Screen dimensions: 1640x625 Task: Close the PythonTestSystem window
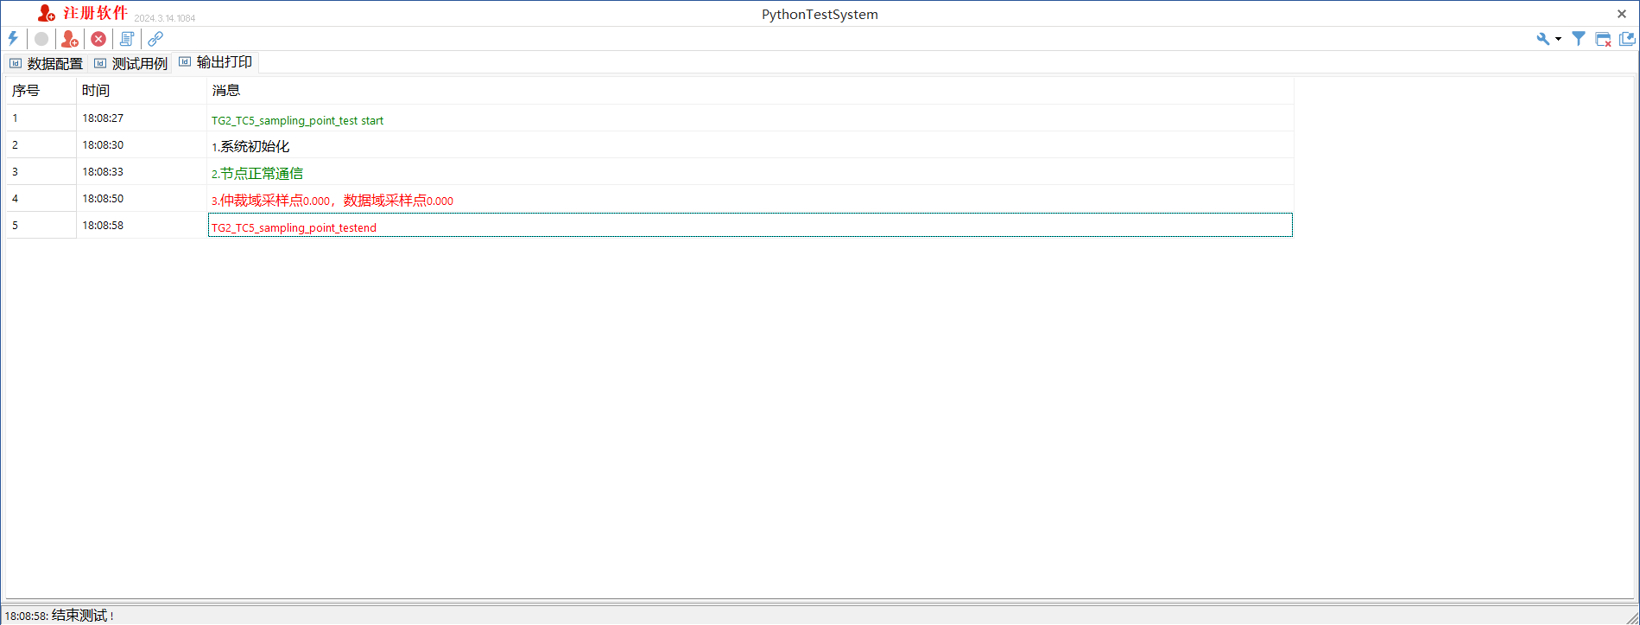(x=1622, y=14)
